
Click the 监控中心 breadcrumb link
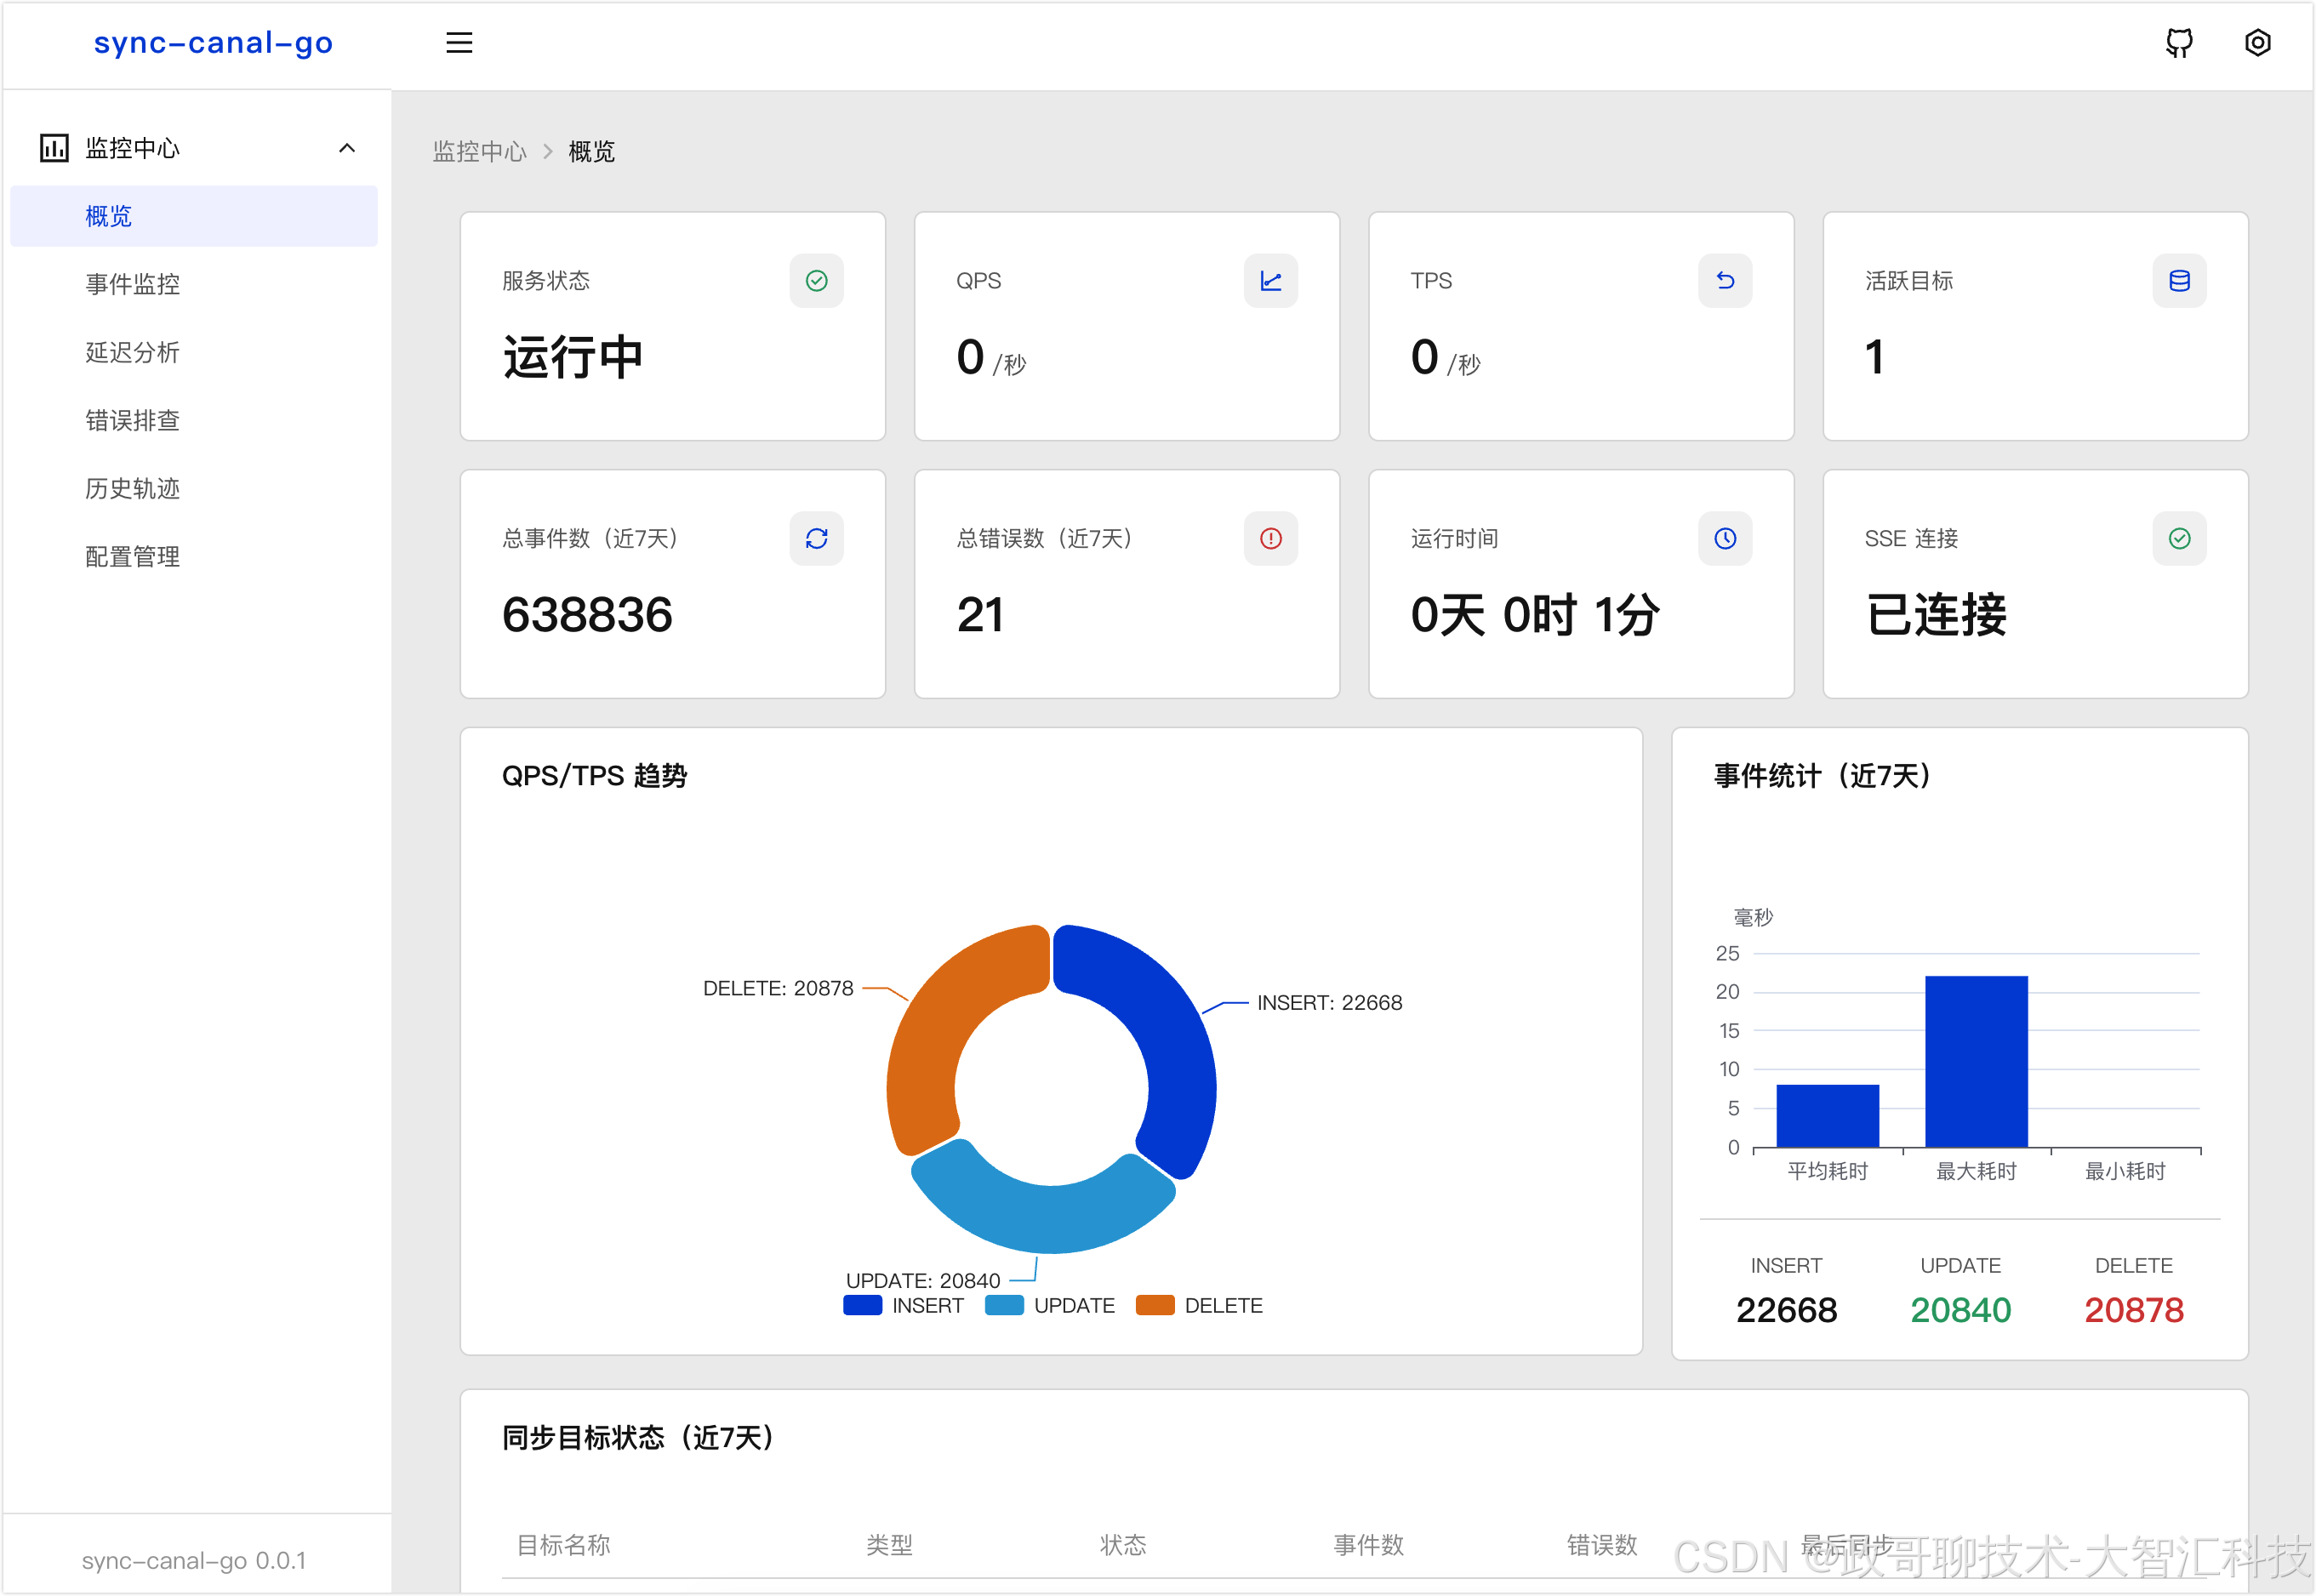pos(479,151)
